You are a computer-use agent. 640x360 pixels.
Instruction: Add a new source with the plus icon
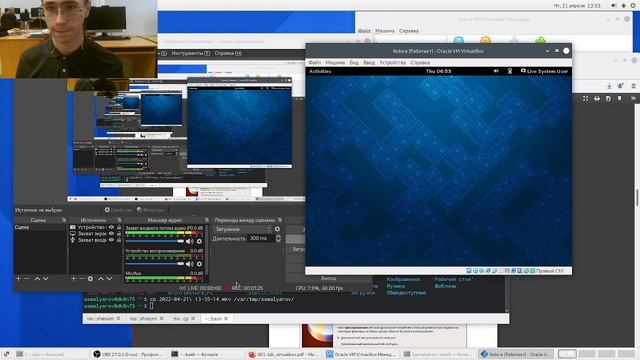click(73, 278)
